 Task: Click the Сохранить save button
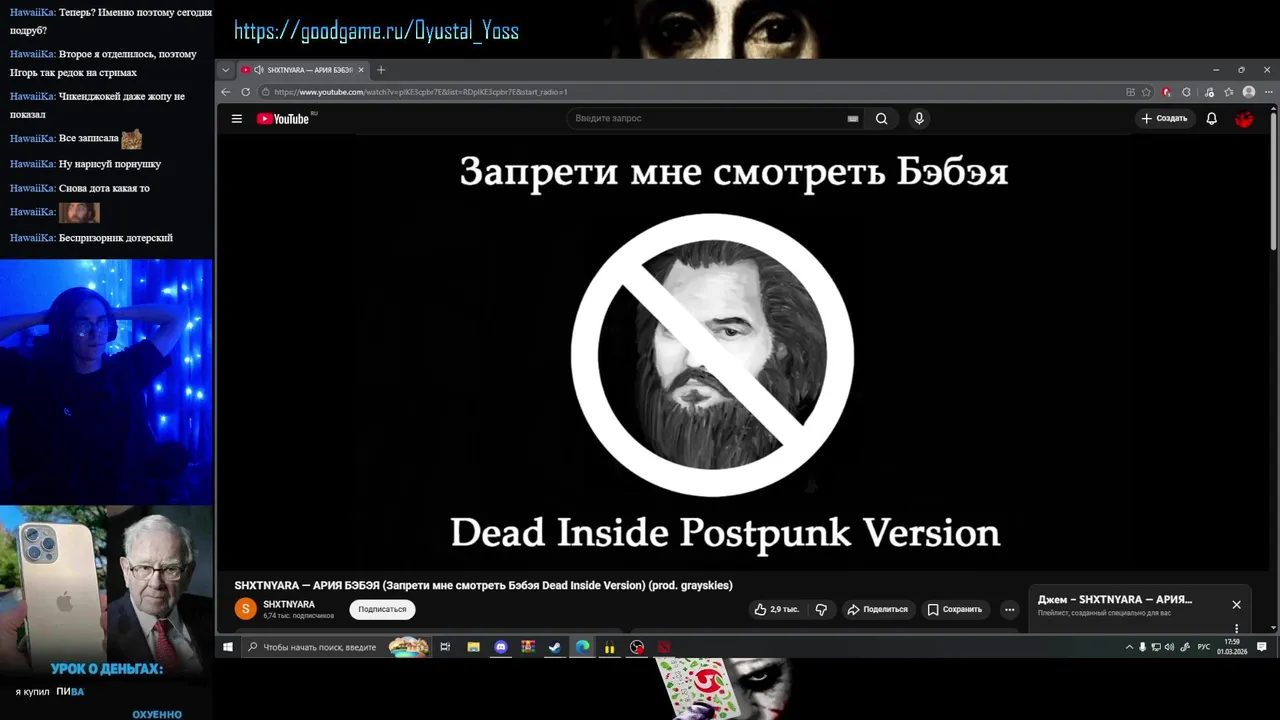click(955, 609)
